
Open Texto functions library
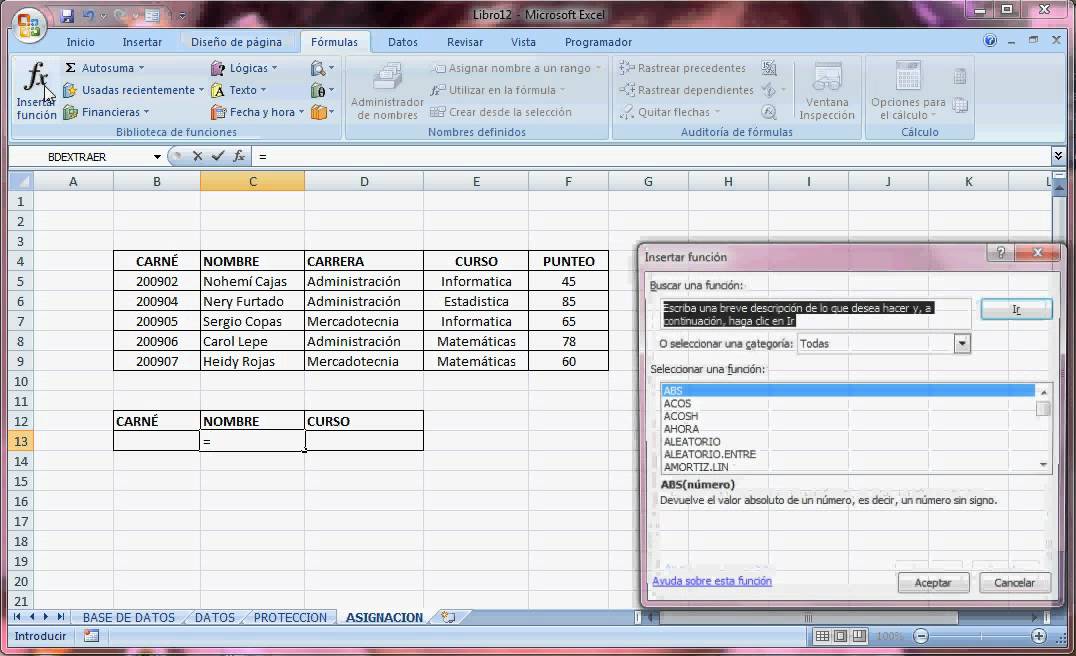[x=238, y=90]
